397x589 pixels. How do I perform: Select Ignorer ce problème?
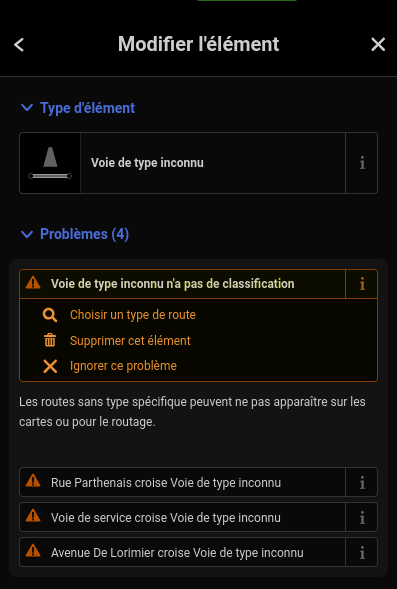point(123,366)
